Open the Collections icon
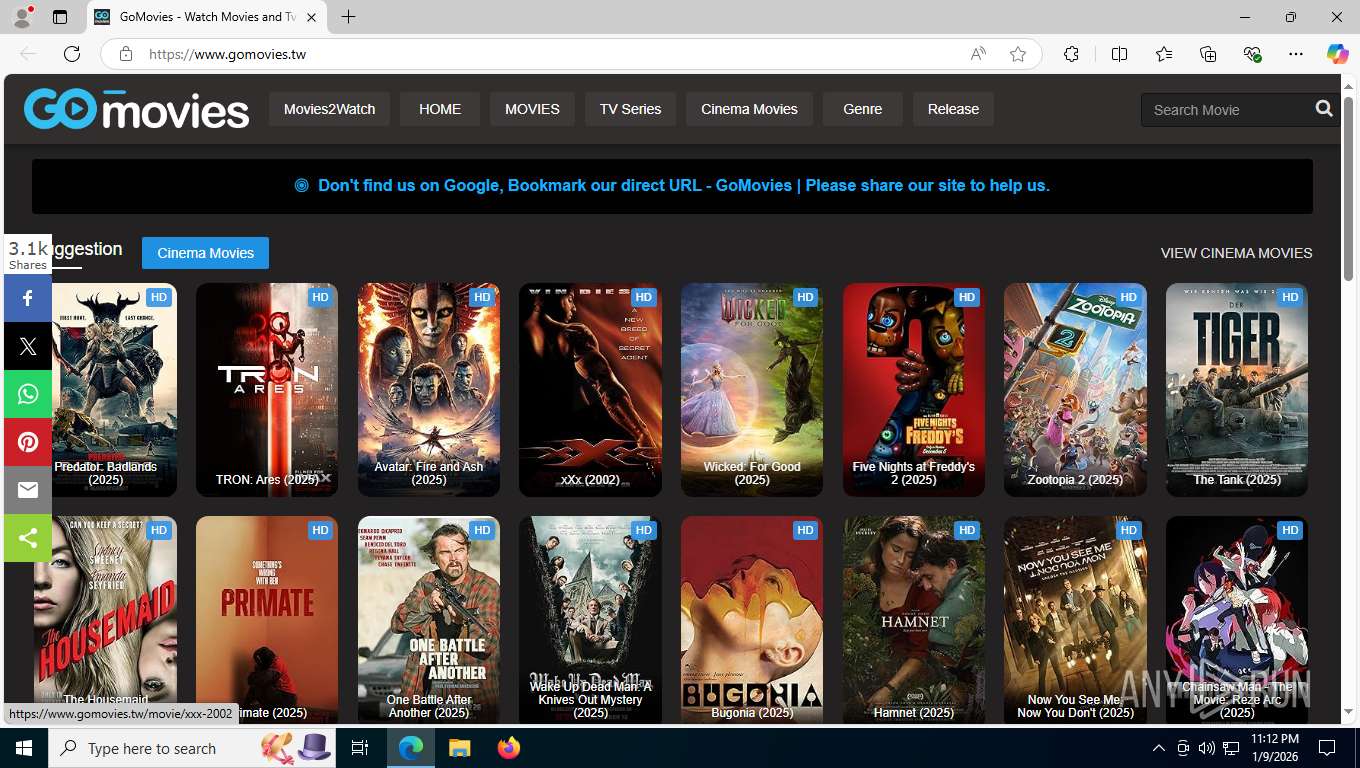 click(1208, 54)
